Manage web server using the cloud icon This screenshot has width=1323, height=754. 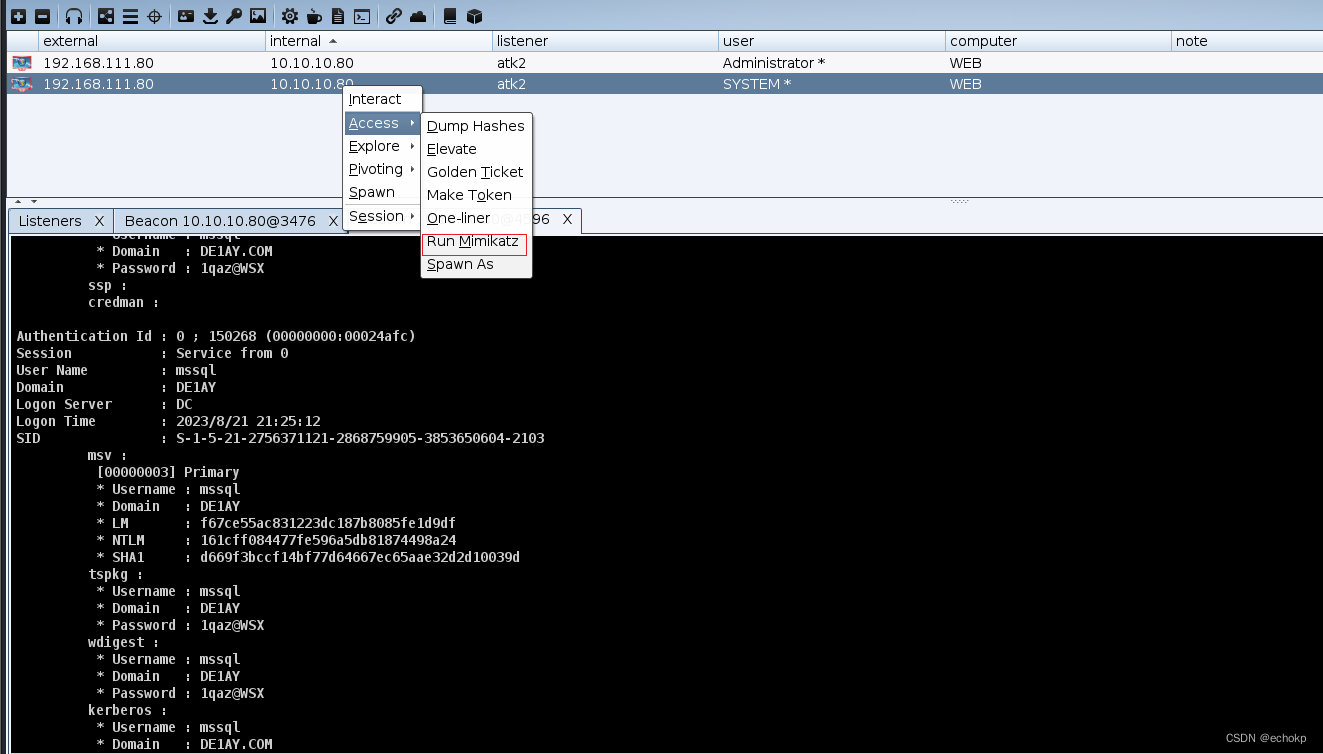(x=418, y=16)
